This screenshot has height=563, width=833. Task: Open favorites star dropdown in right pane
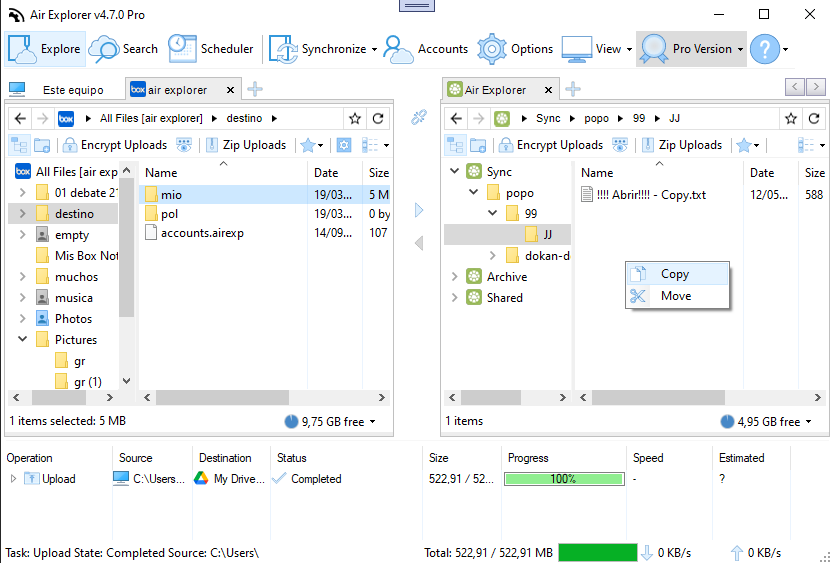pyautogui.click(x=748, y=144)
